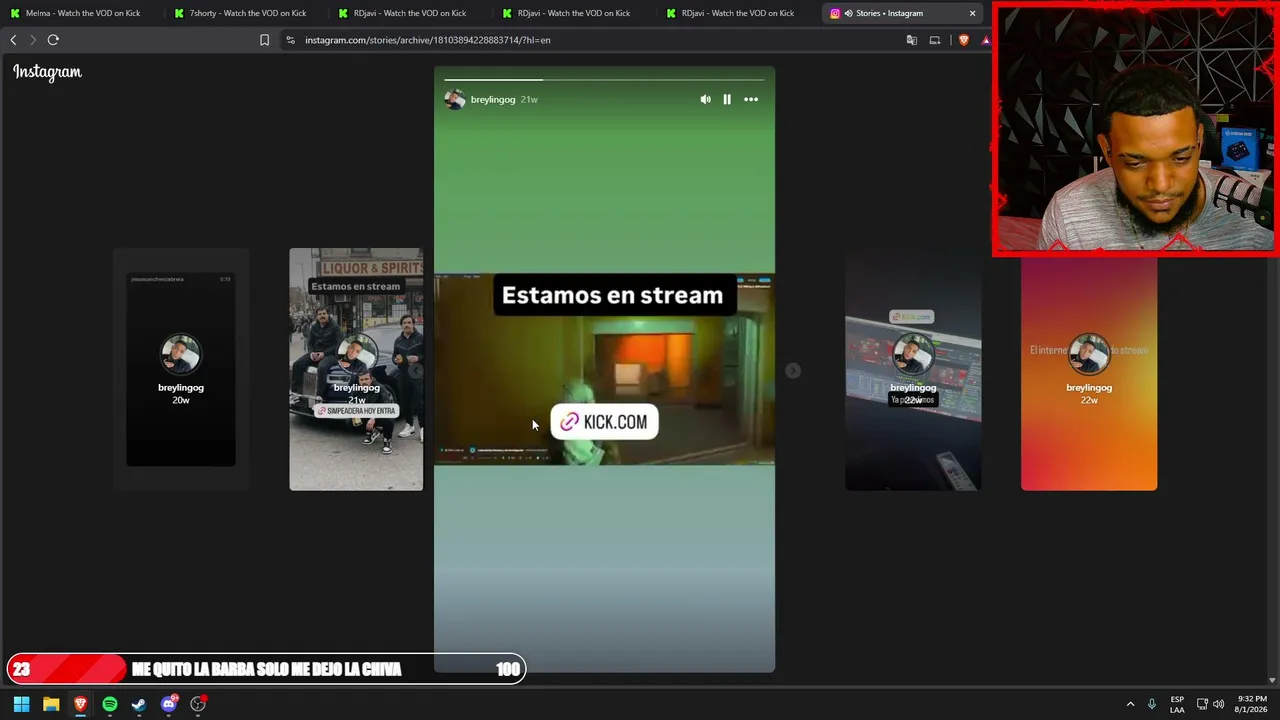The height and width of the screenshot is (720, 1280).
Task: Click the cast/media icon in address bar
Action: [935, 40]
